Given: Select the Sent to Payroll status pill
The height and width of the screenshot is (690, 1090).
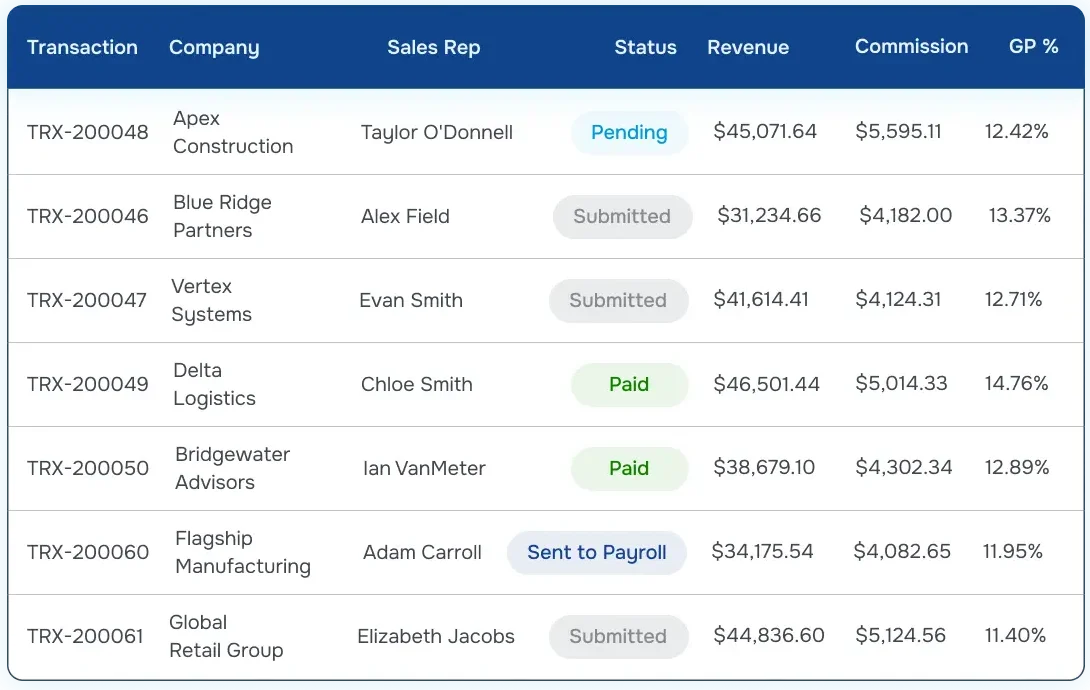Looking at the screenshot, I should click(596, 552).
